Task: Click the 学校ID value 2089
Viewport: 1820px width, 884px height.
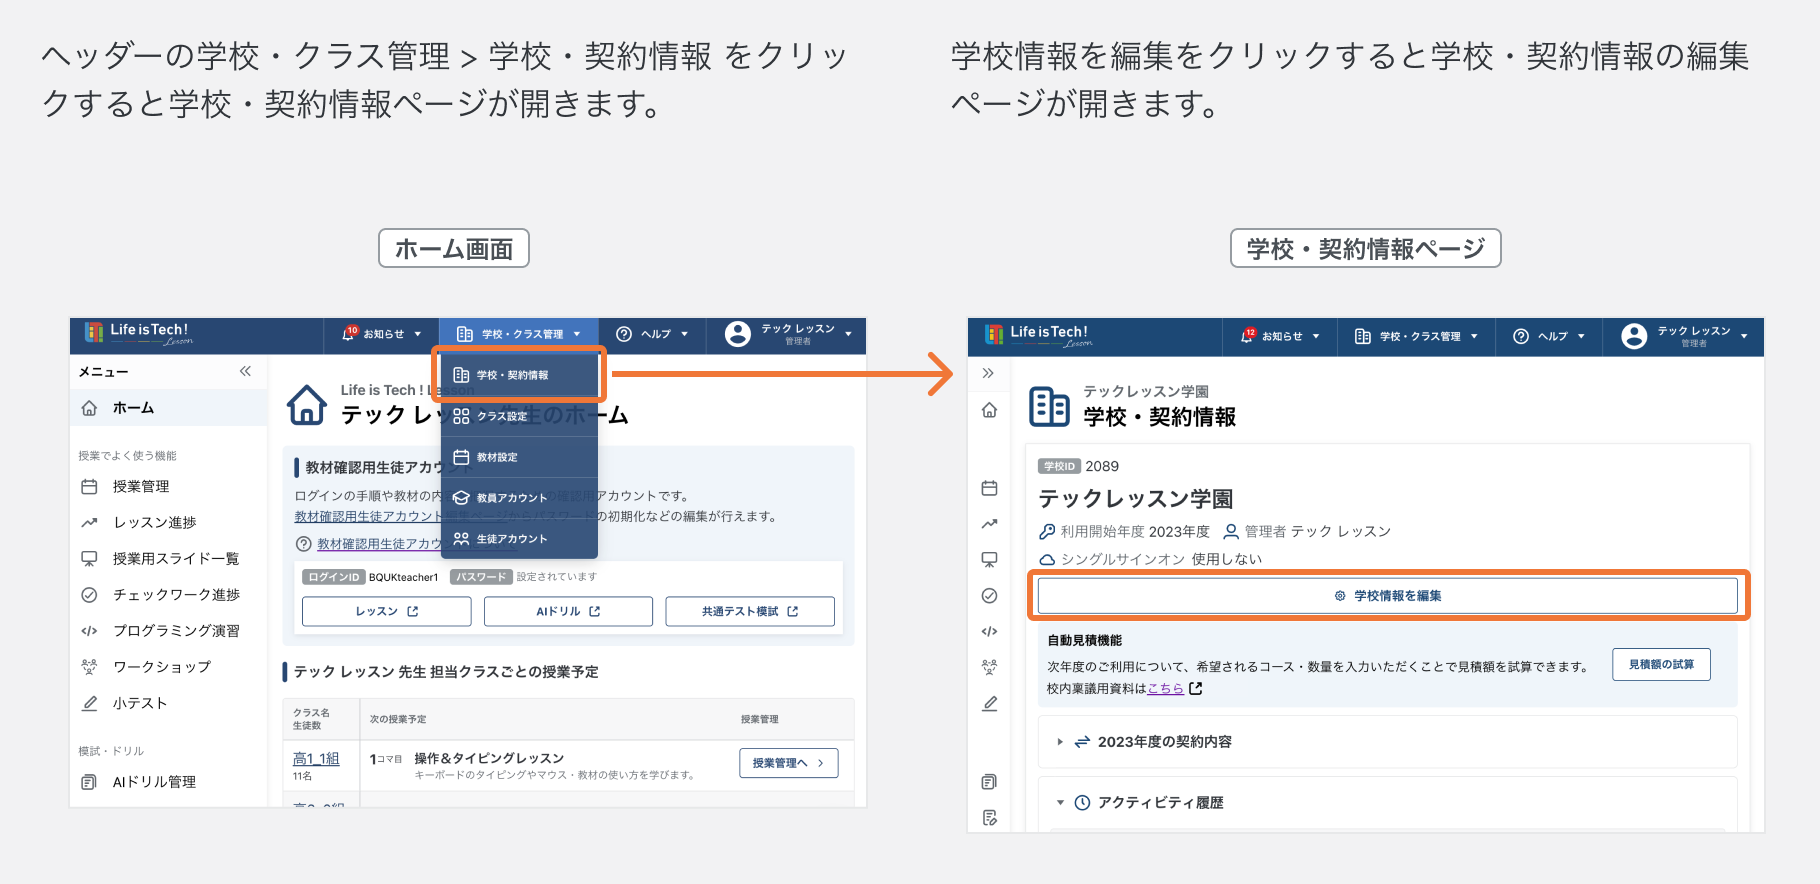Action: tap(1102, 466)
